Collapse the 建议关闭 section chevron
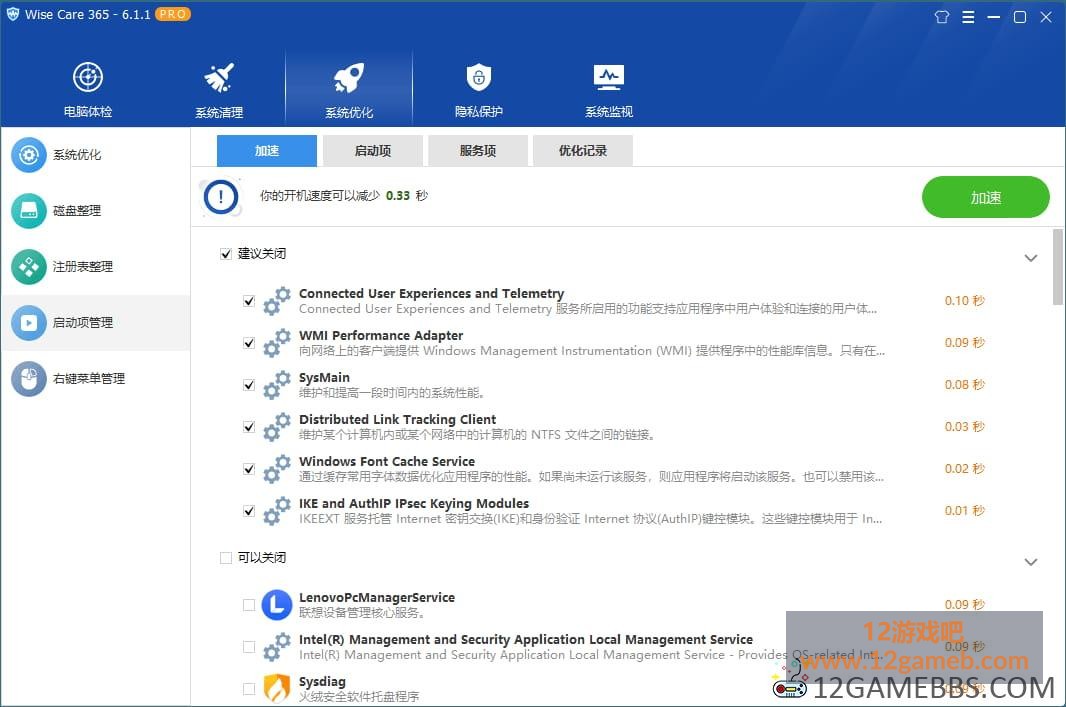This screenshot has width=1066, height=707. [x=1031, y=258]
